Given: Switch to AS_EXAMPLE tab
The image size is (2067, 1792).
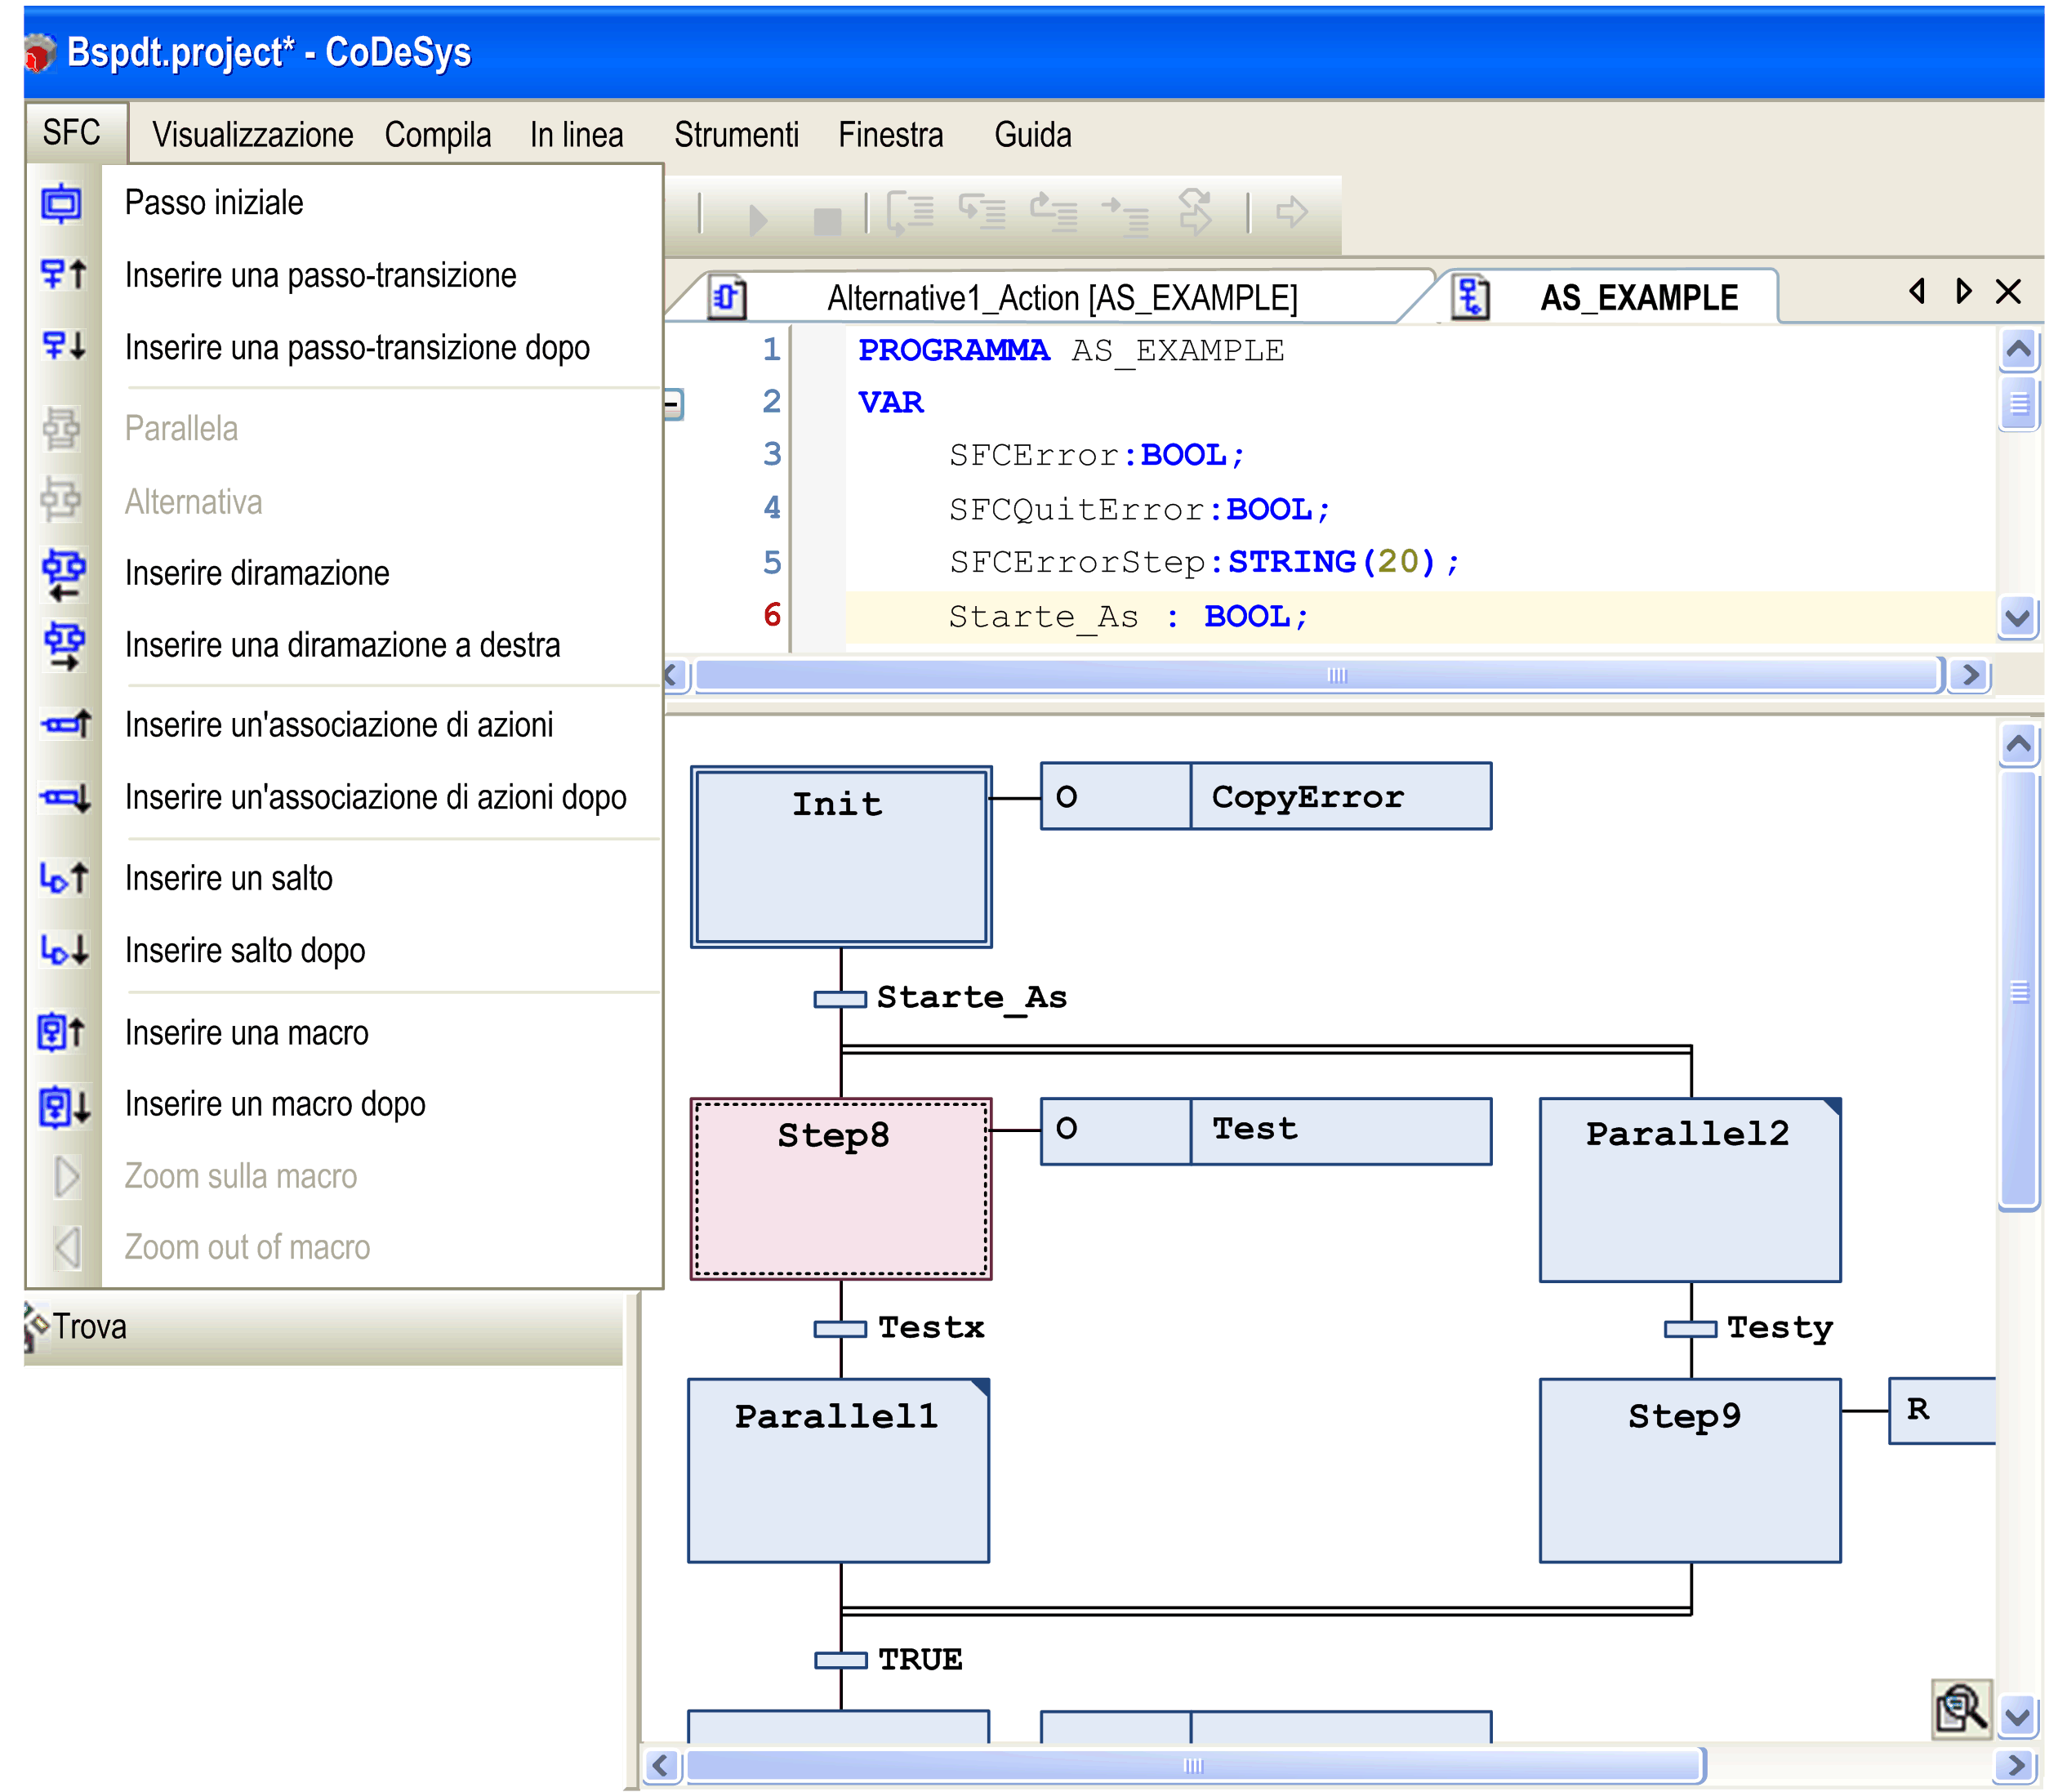Looking at the screenshot, I should (x=1610, y=297).
